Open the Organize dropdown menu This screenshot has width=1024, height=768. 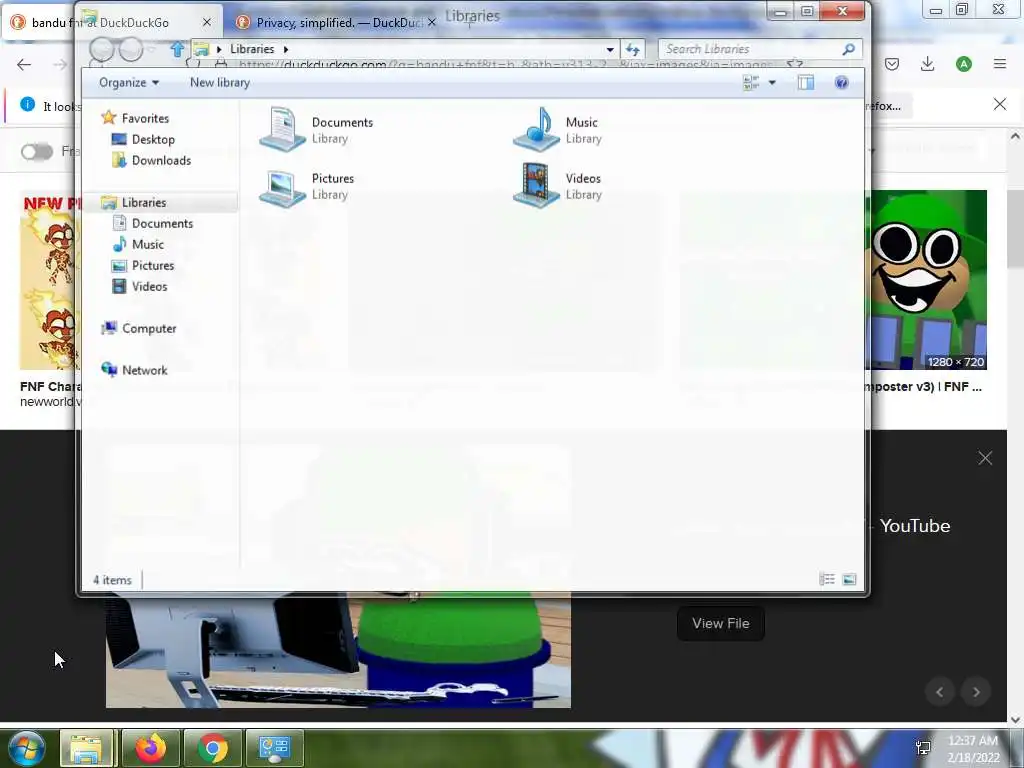[x=129, y=82]
